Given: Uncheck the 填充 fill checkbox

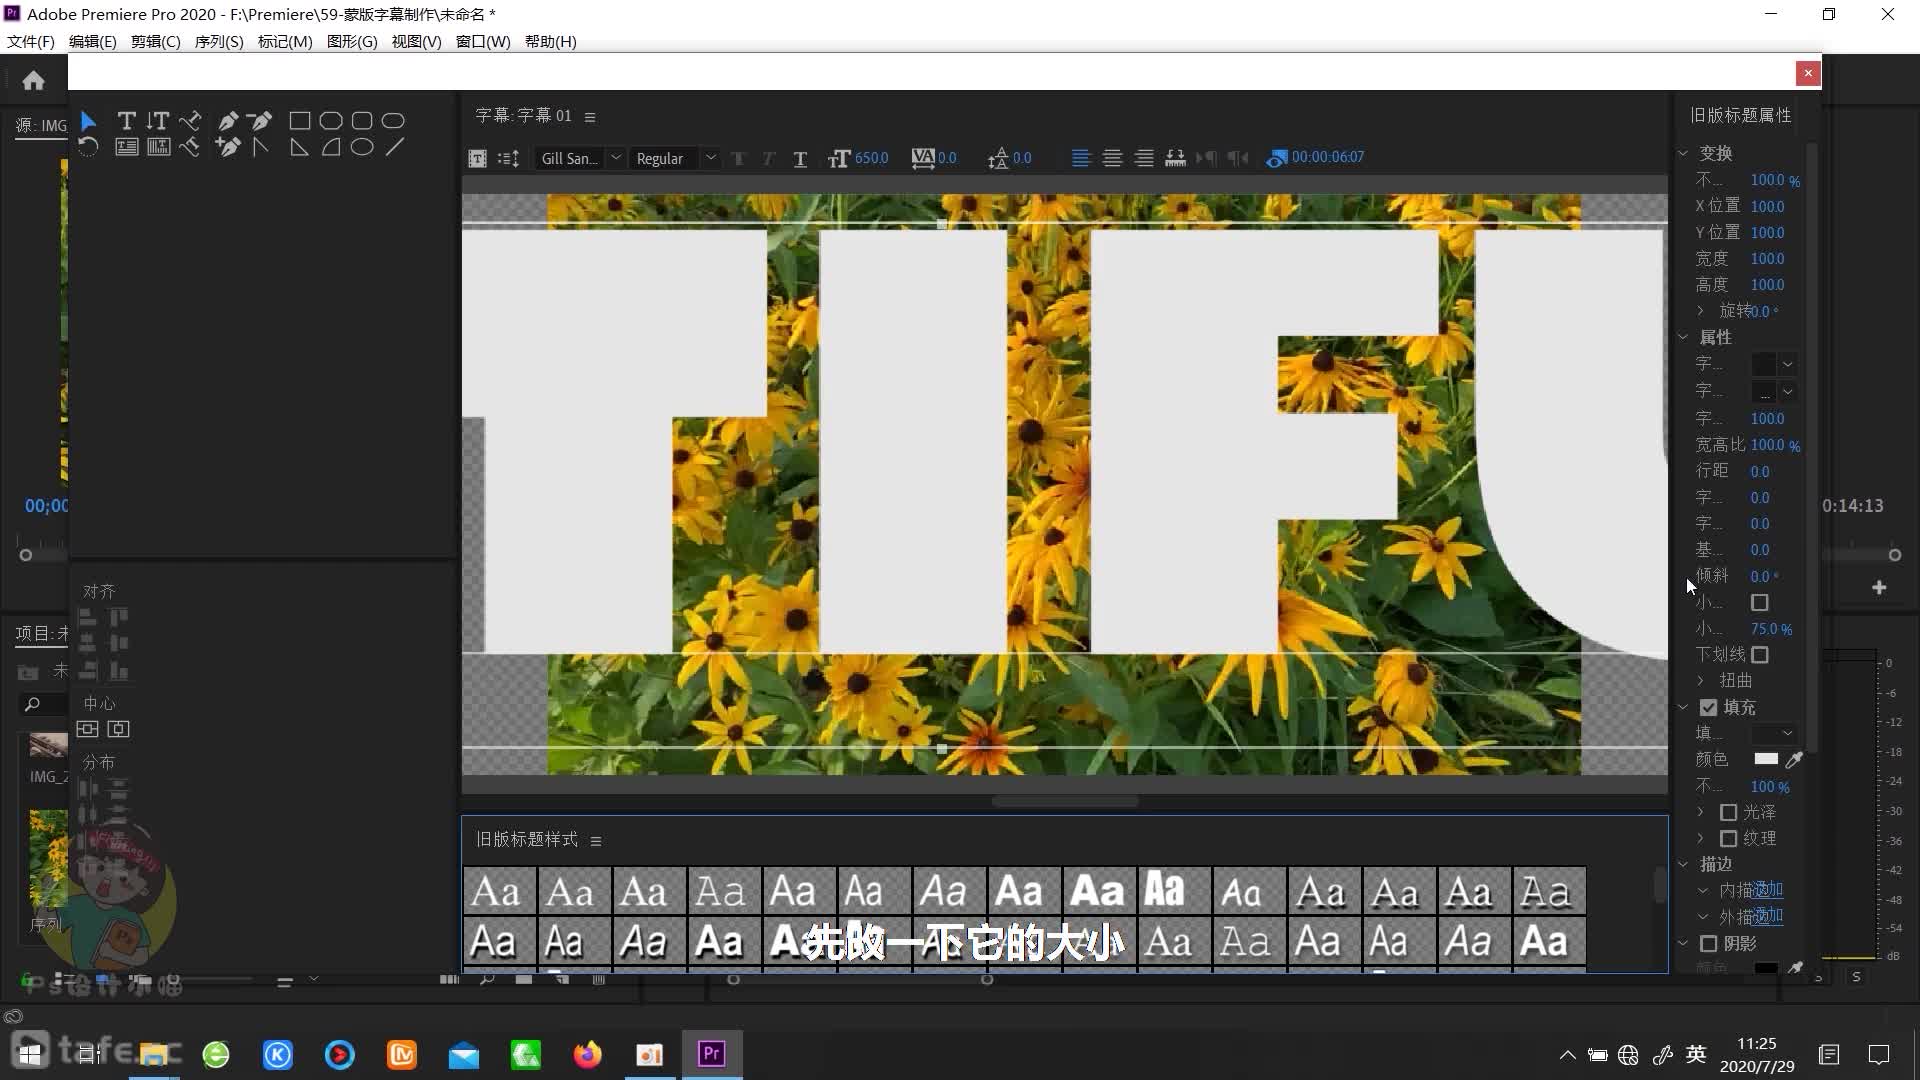Looking at the screenshot, I should click(x=1708, y=707).
